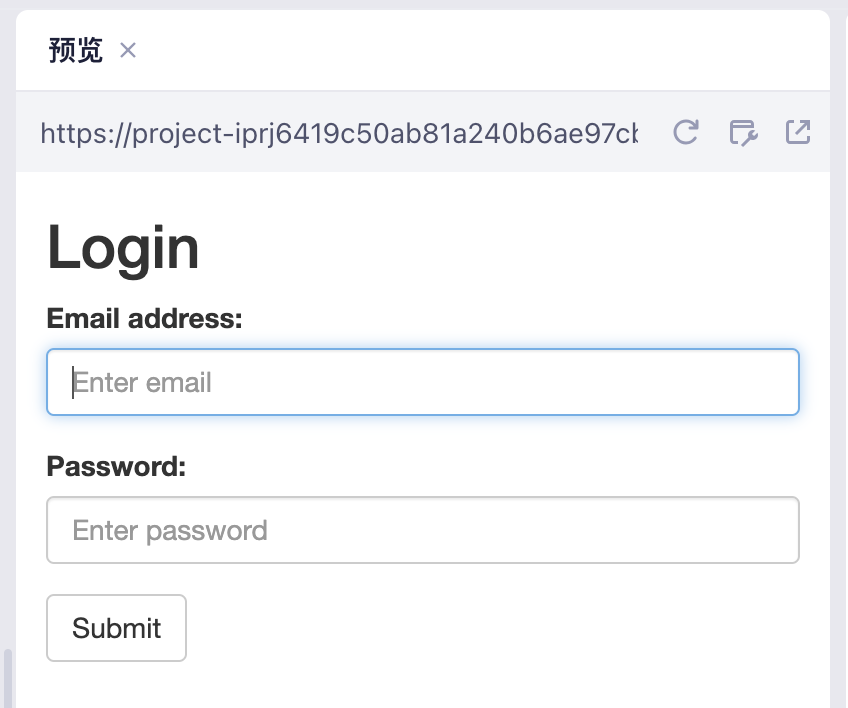Image resolution: width=848 pixels, height=708 pixels.
Task: Open the preview debugging tools icon
Action: pyautogui.click(x=744, y=133)
